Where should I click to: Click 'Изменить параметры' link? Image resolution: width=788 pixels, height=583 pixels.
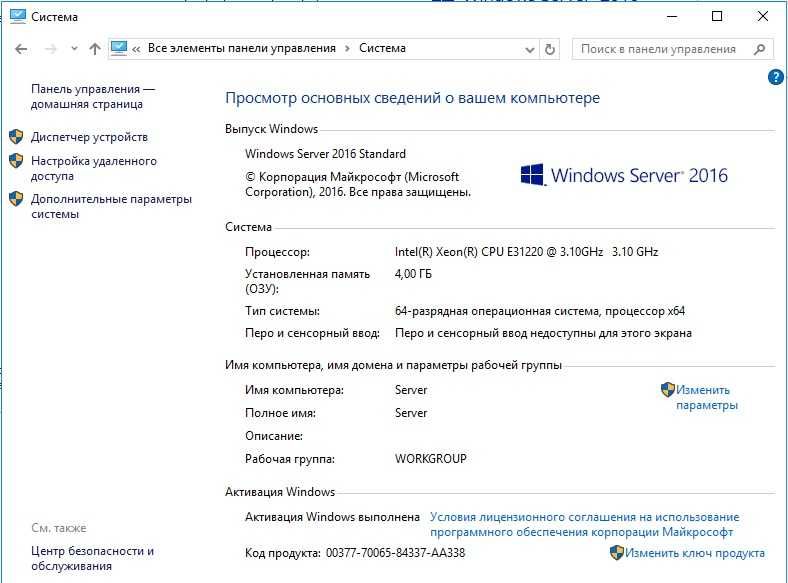tap(707, 398)
